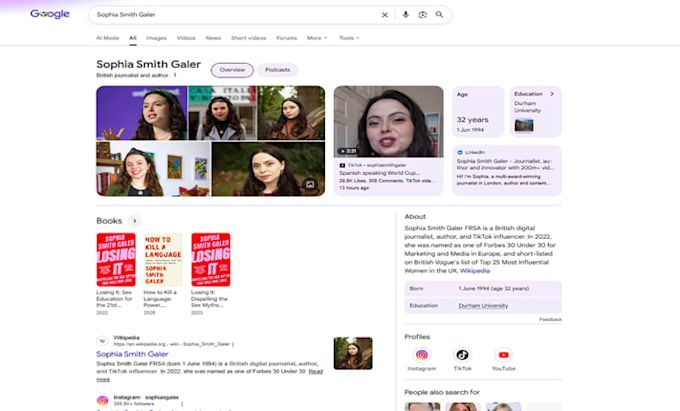Open the YouTube profile icon
Viewport: 680px width, 411px height.
coord(503,355)
